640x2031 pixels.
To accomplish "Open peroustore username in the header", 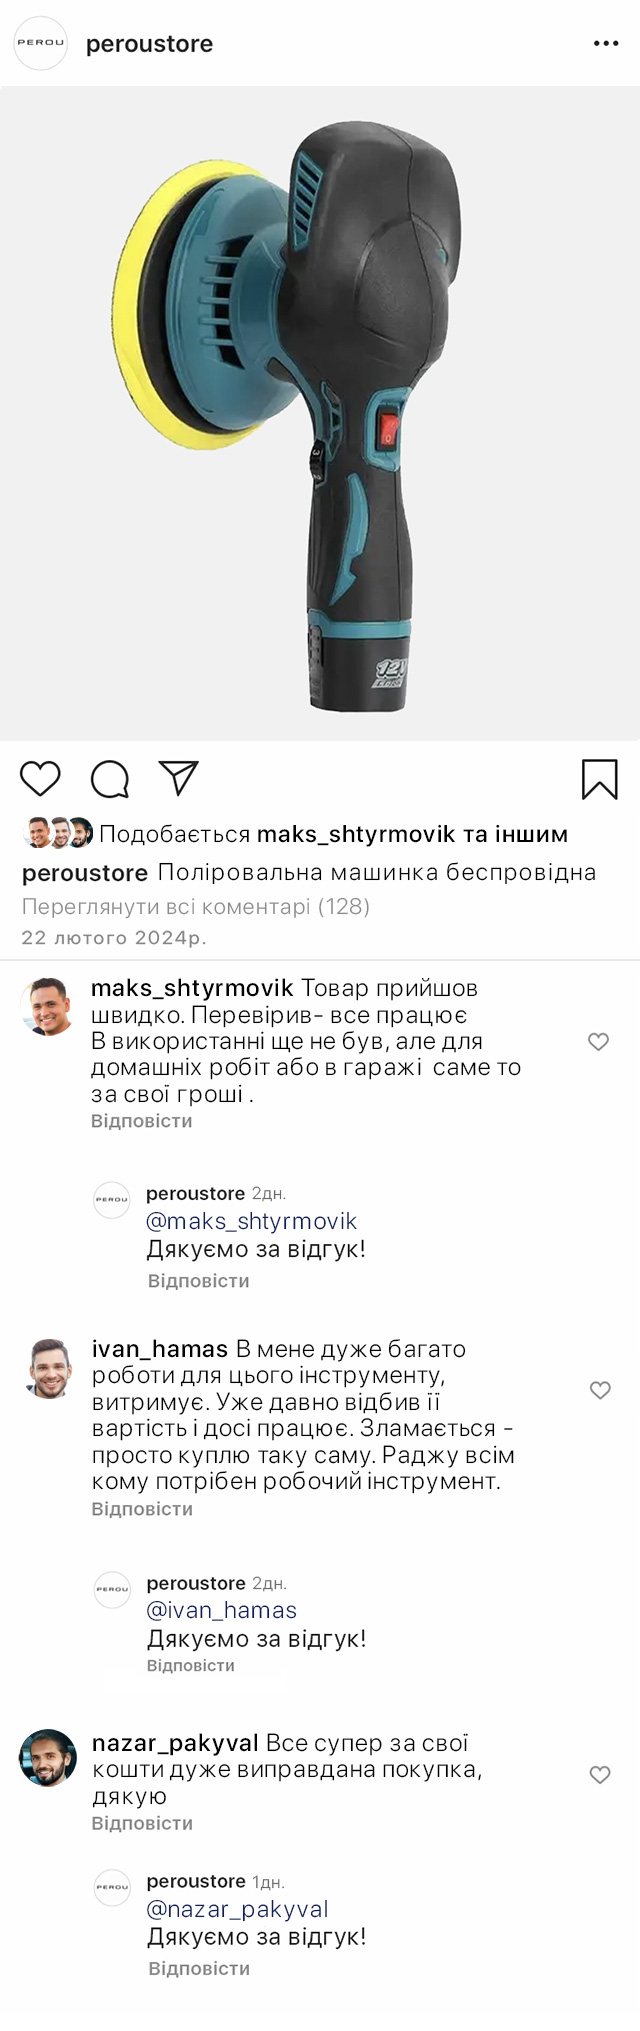I will pos(149,44).
